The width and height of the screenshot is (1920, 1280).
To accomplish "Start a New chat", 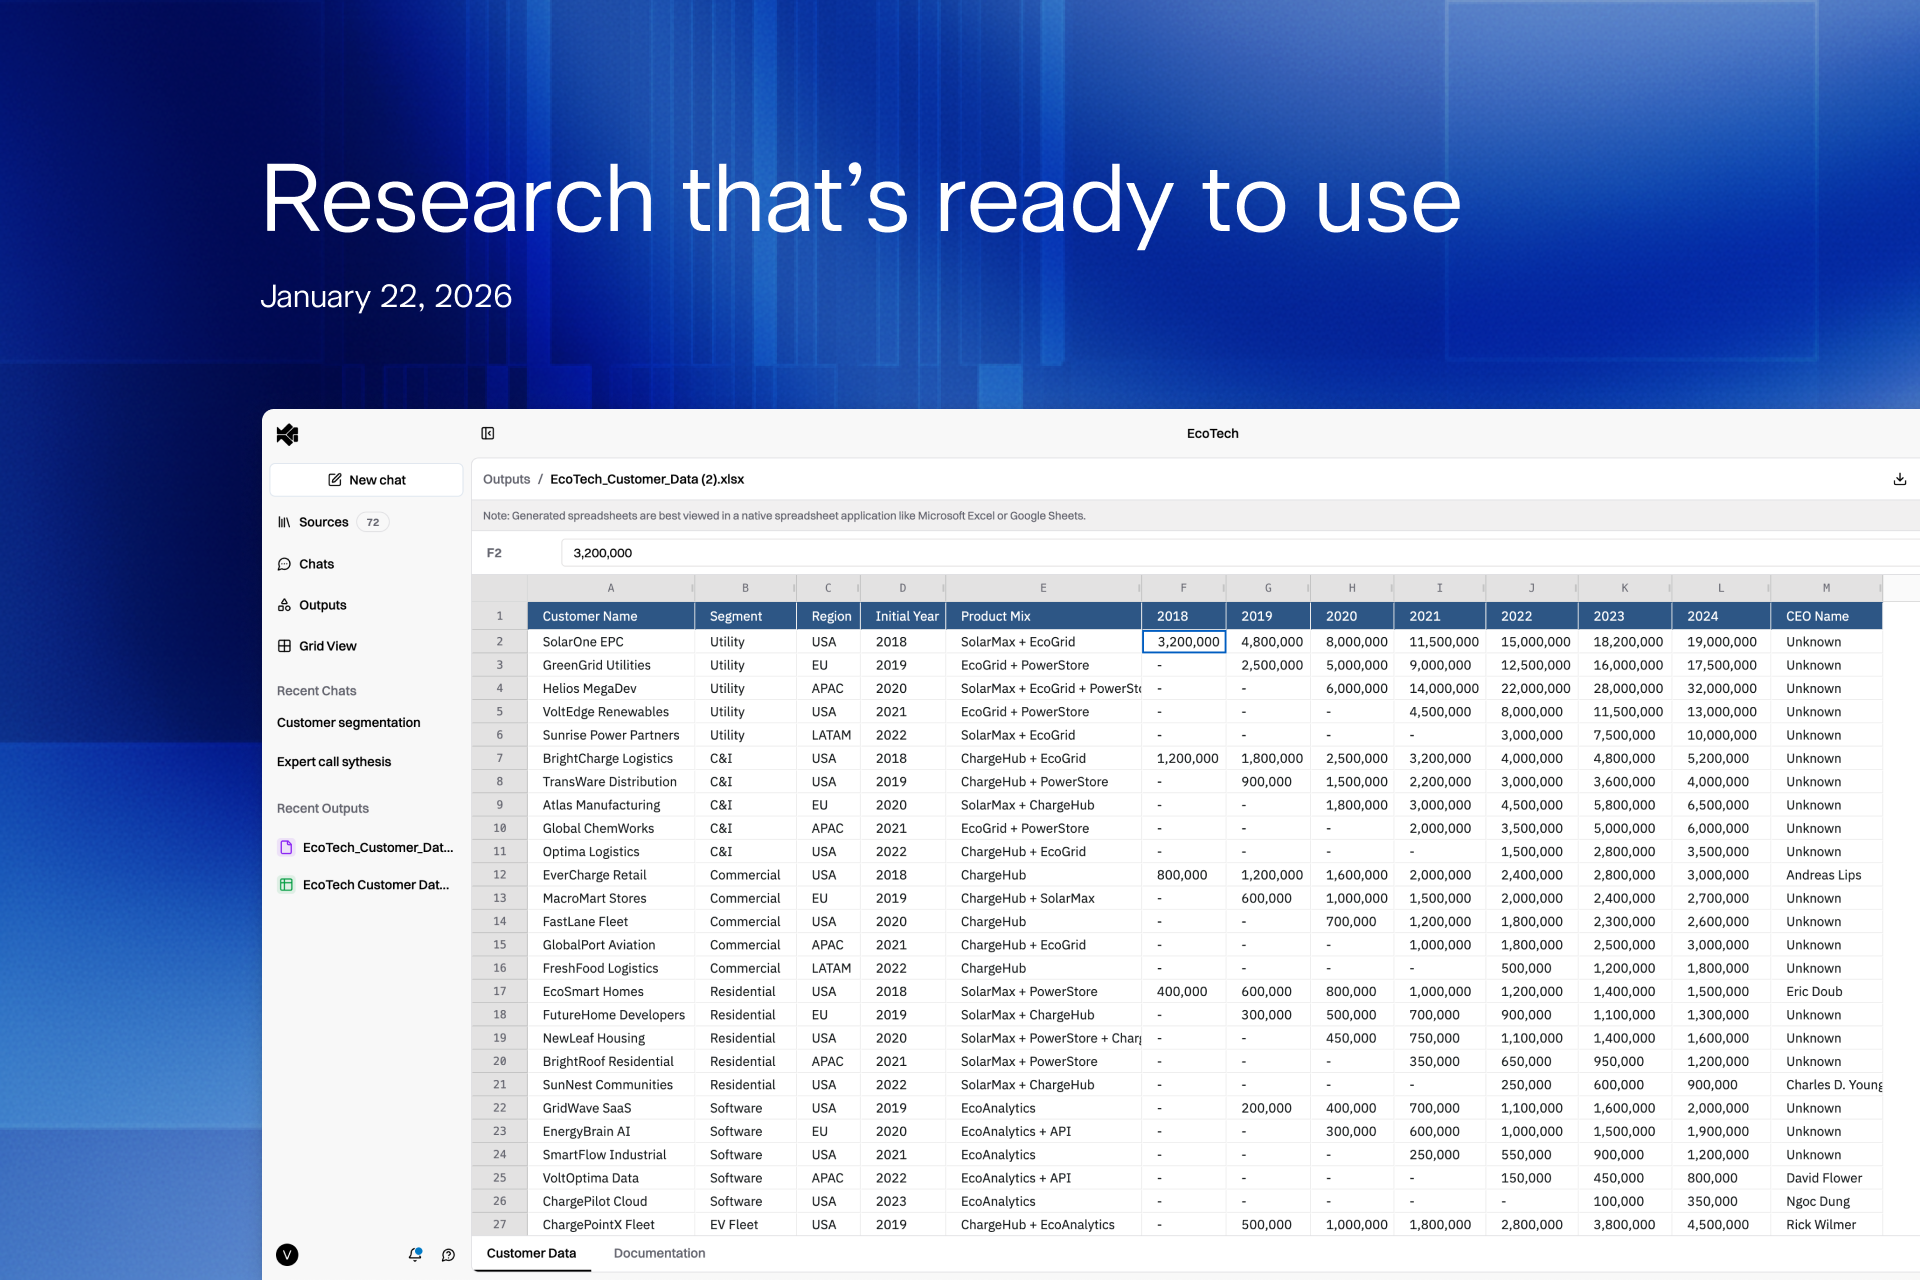I will [x=366, y=480].
